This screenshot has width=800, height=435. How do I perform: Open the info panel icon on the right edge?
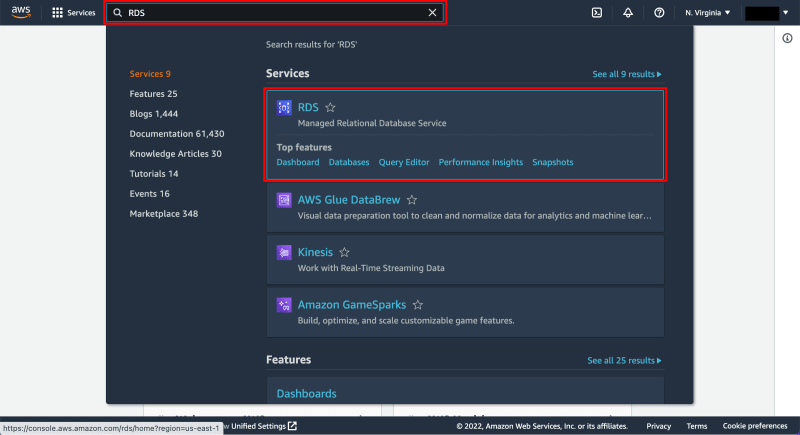787,38
